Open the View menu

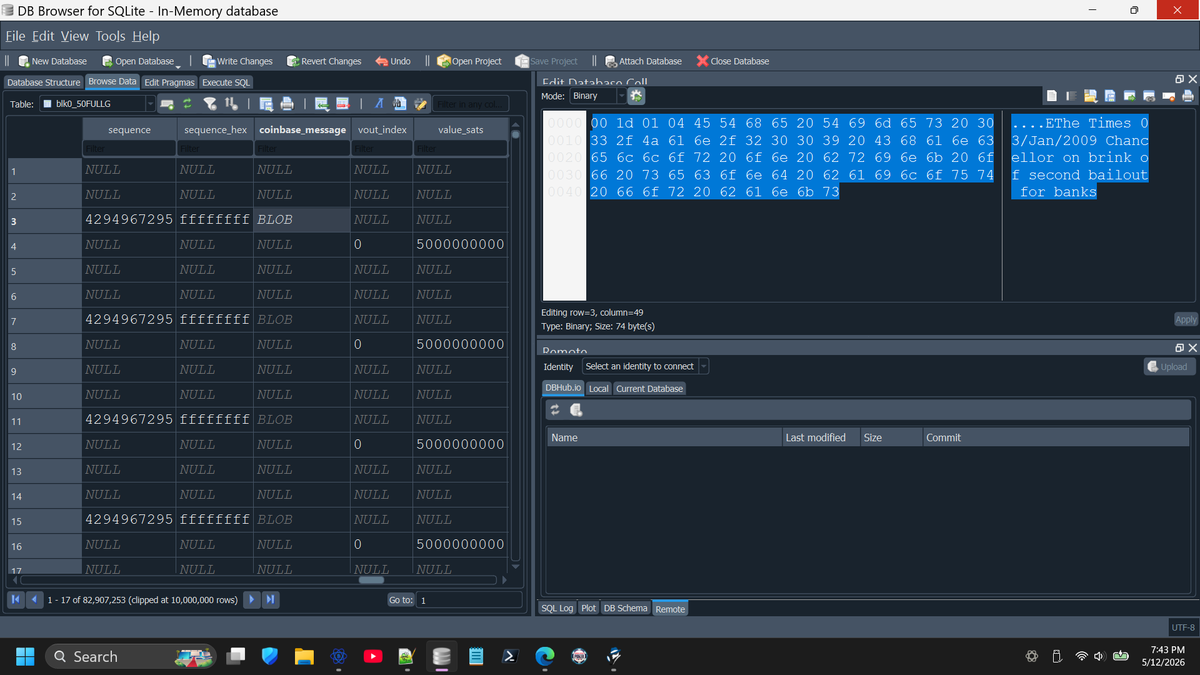pos(75,36)
